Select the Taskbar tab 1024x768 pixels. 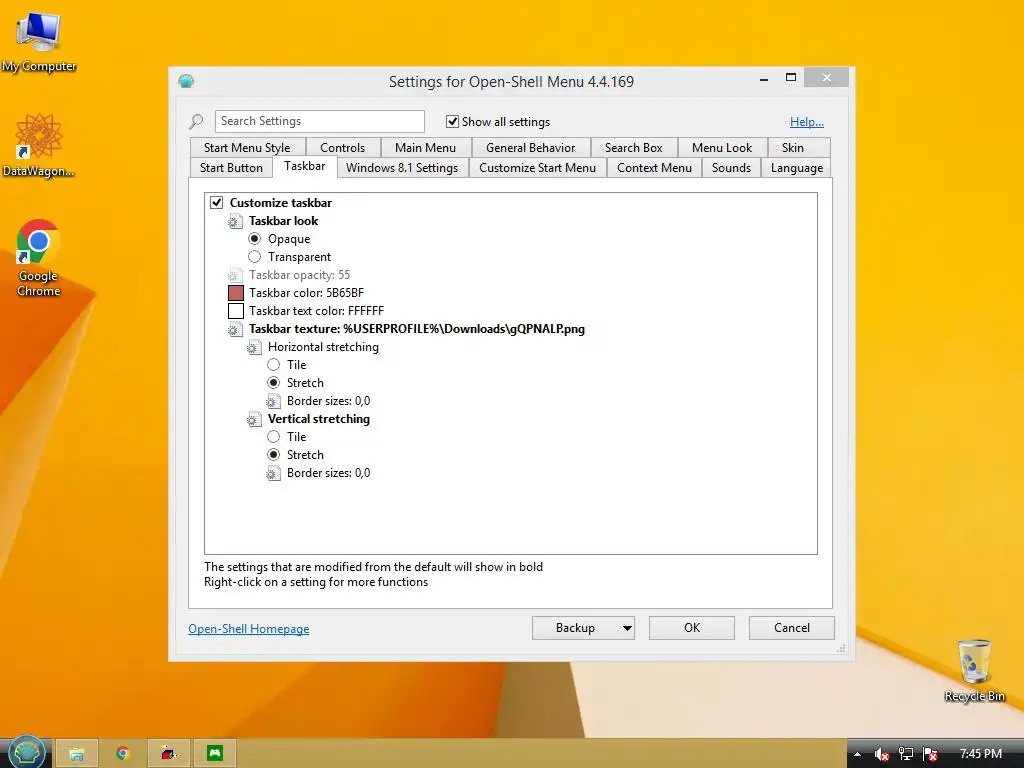pos(304,167)
